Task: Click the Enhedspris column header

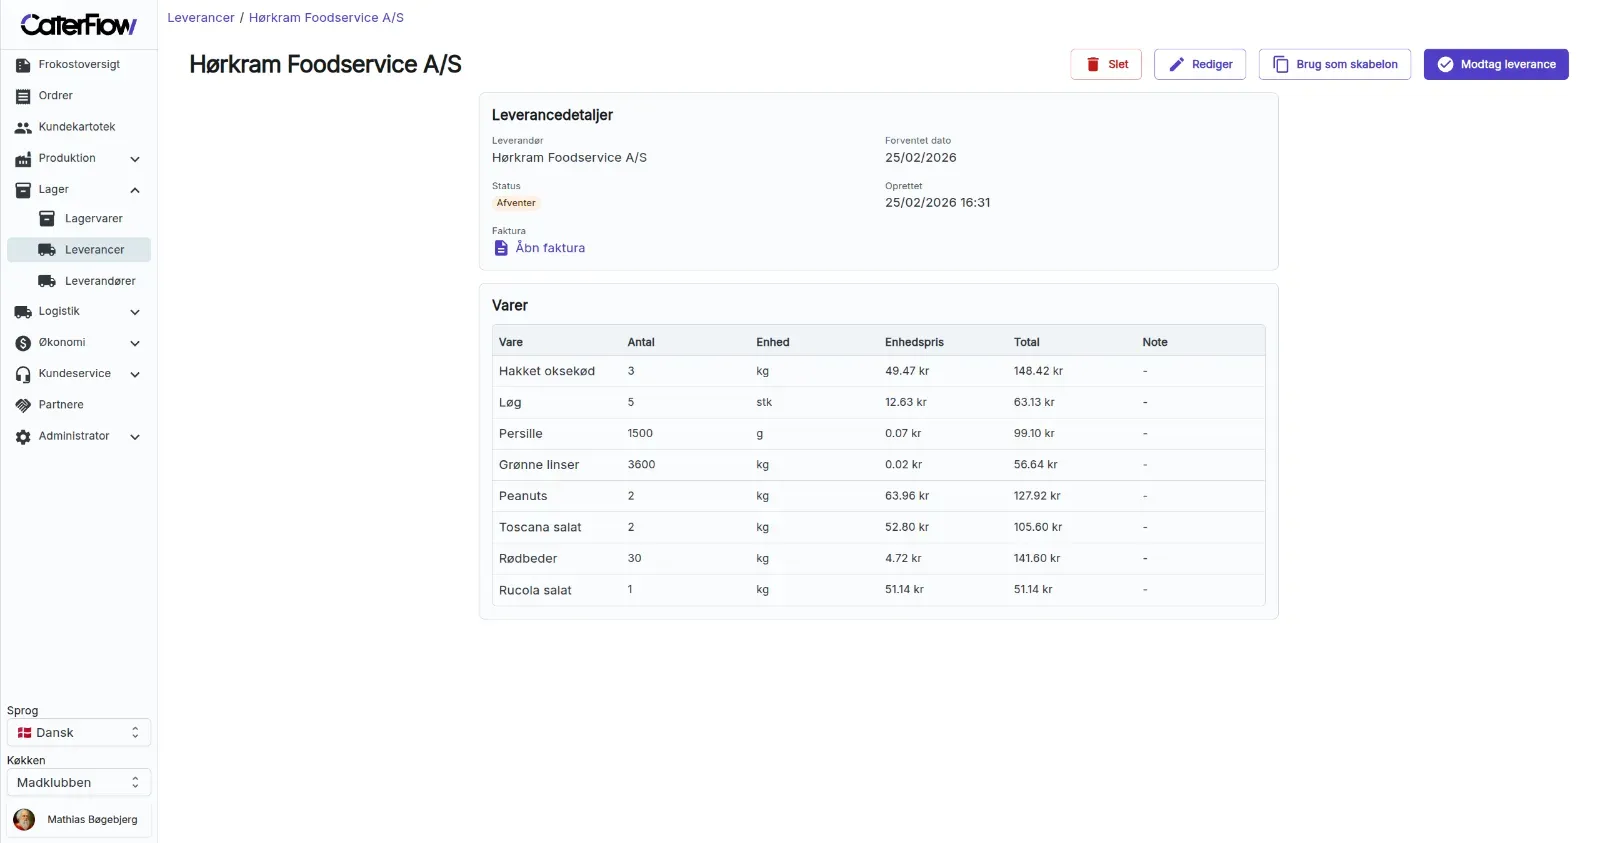Action: (x=914, y=342)
